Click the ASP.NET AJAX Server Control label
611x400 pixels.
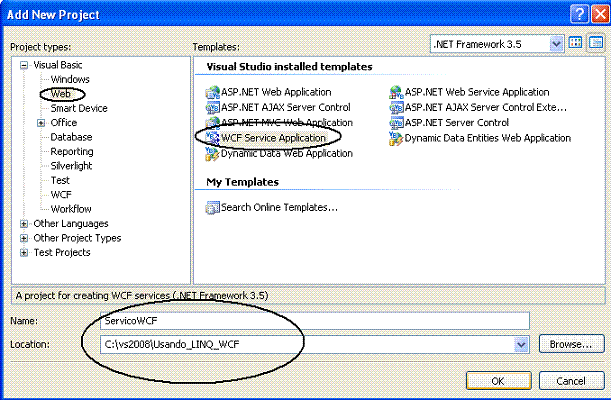click(x=286, y=107)
